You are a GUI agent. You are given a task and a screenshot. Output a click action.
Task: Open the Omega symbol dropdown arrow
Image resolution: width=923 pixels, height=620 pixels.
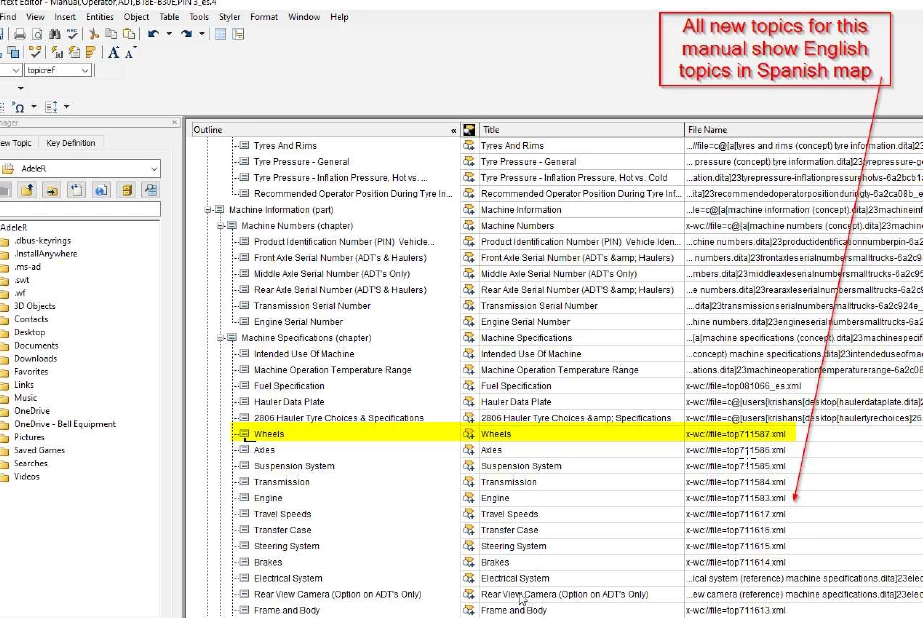[34, 107]
